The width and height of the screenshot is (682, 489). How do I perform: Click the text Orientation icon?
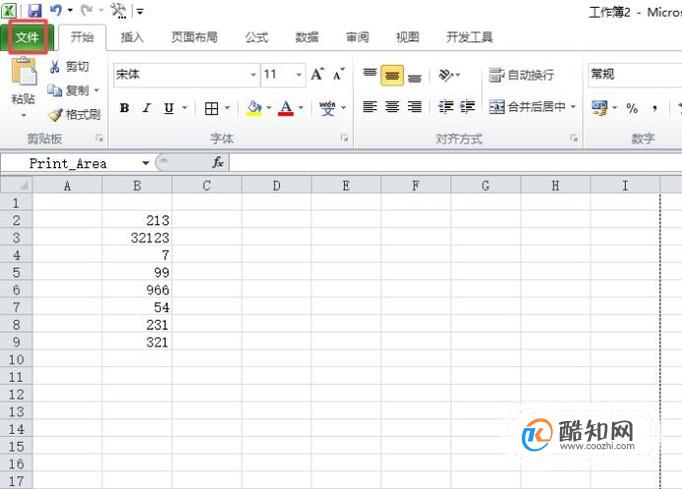coord(446,75)
